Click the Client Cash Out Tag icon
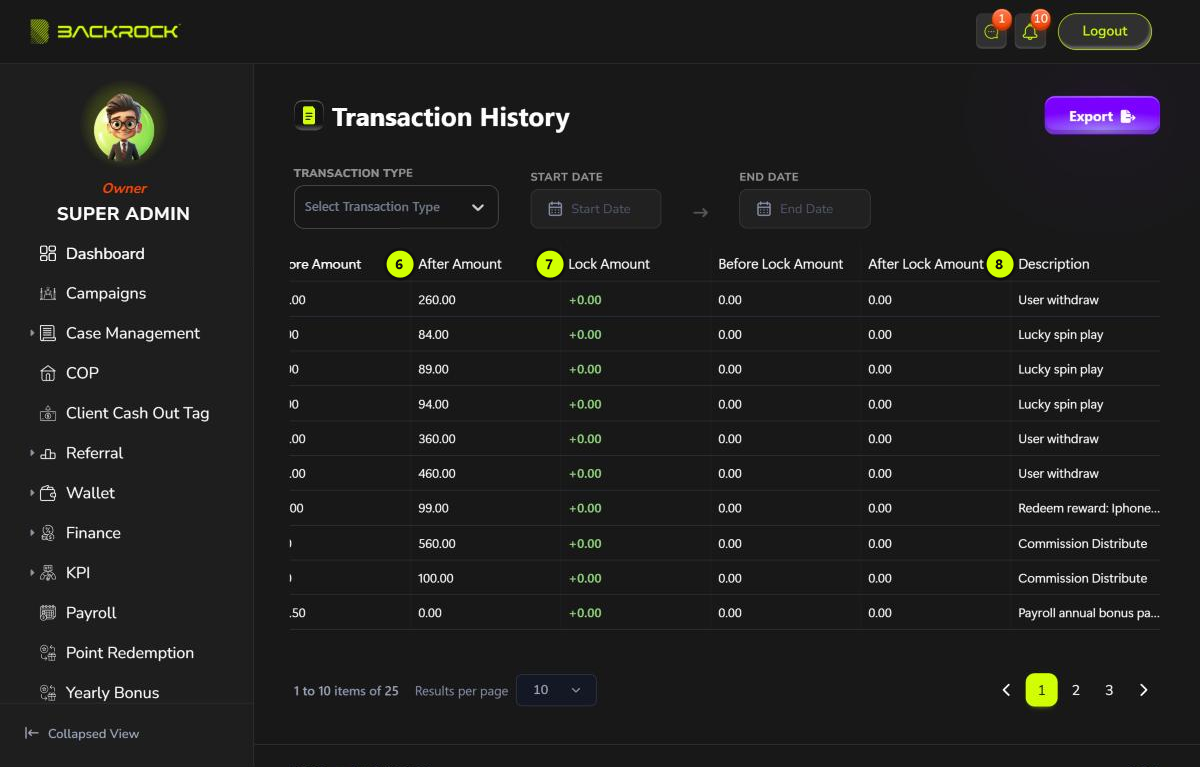 coord(48,414)
